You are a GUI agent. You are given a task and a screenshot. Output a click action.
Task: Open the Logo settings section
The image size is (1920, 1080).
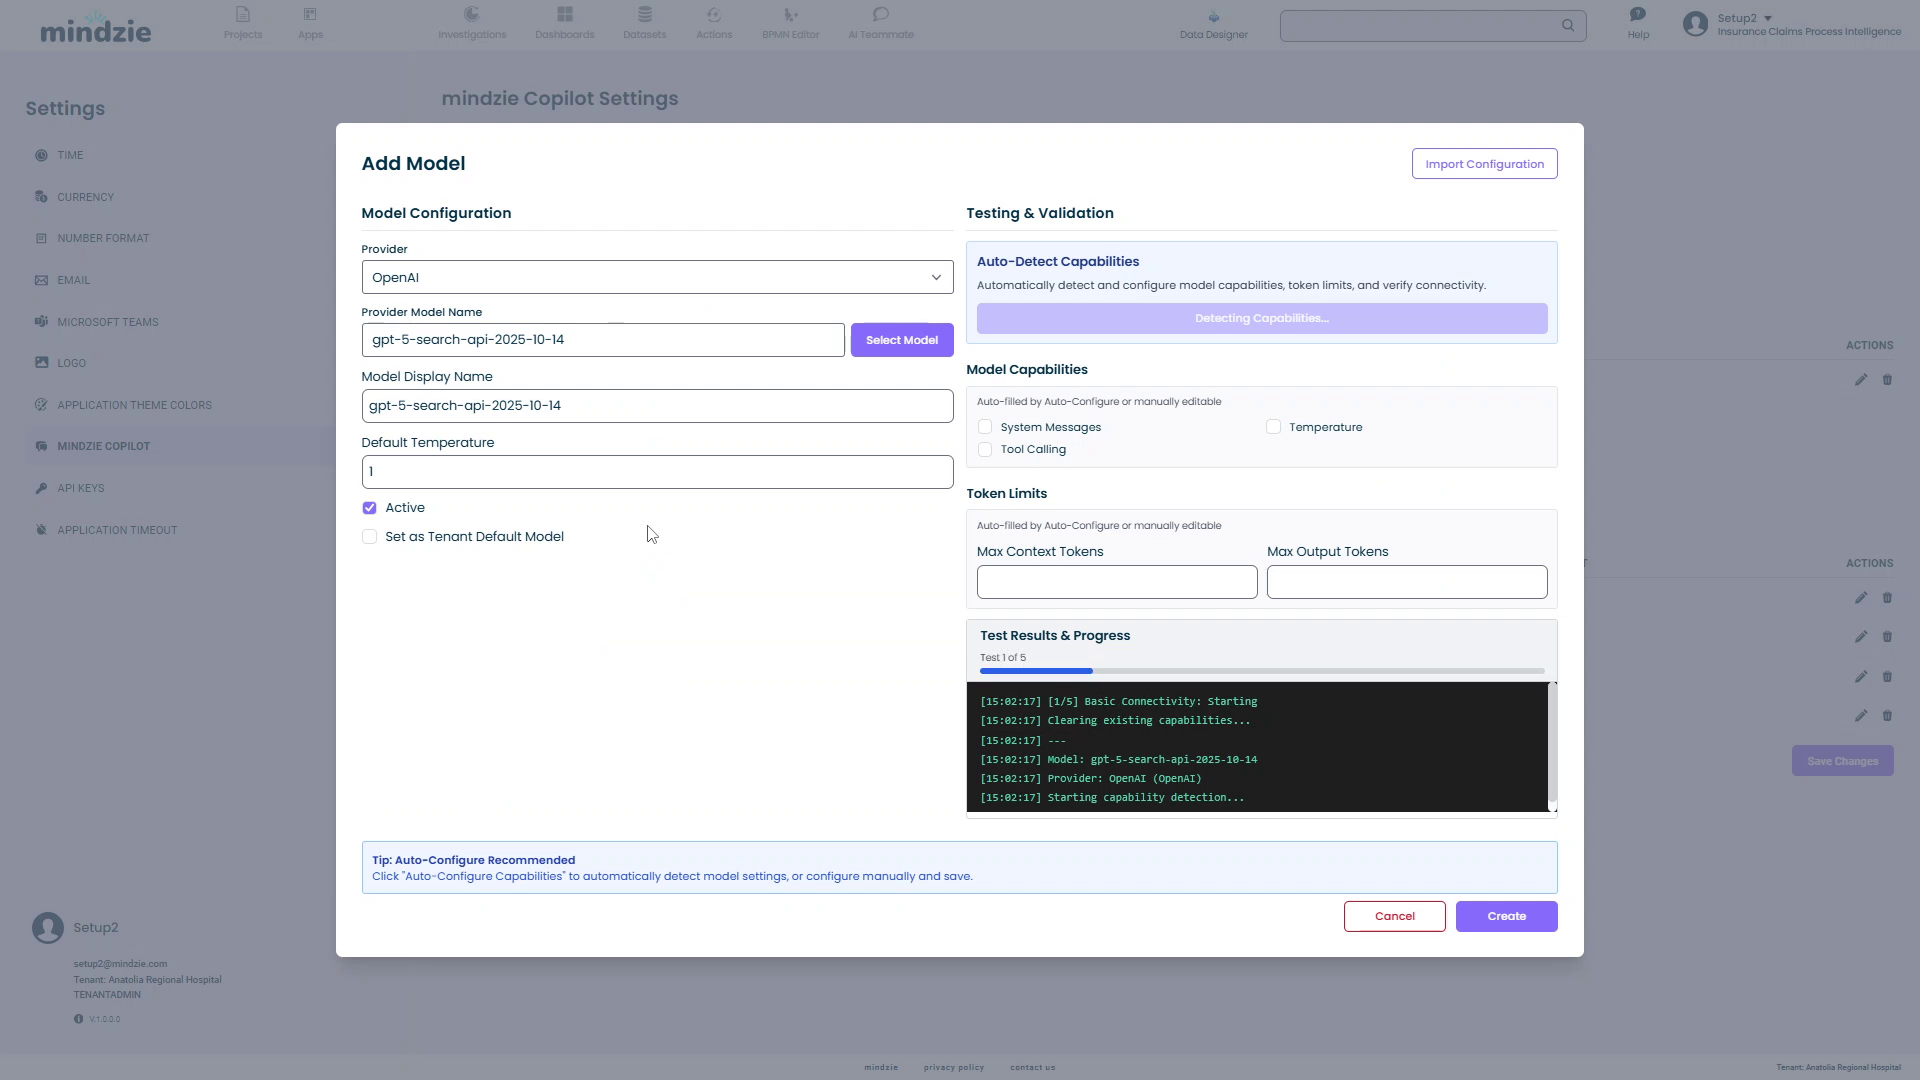(x=71, y=364)
